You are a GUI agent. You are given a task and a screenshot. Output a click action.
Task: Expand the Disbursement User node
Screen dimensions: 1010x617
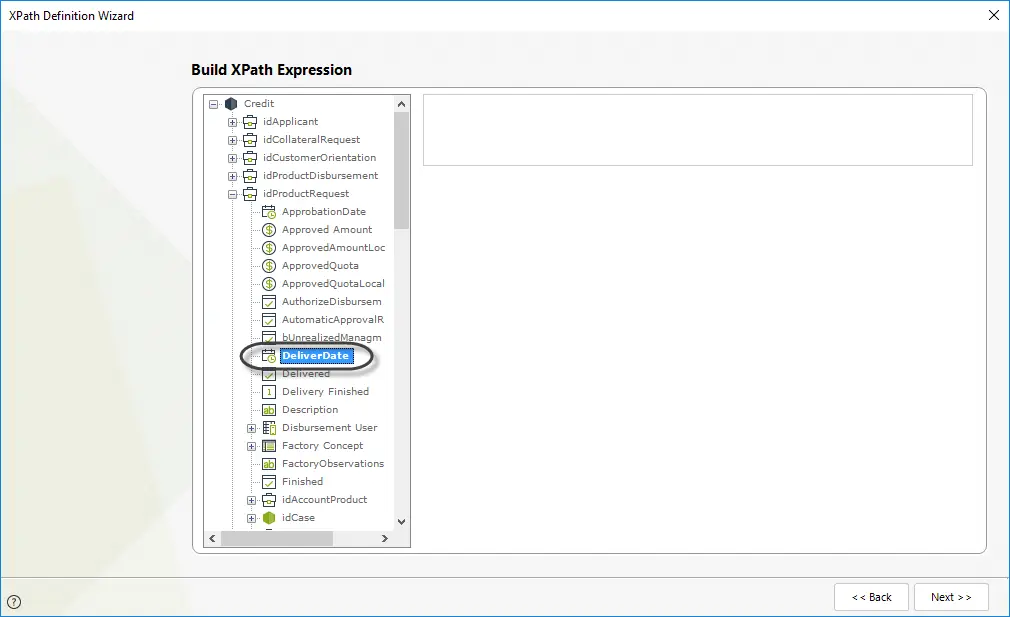[252, 428]
